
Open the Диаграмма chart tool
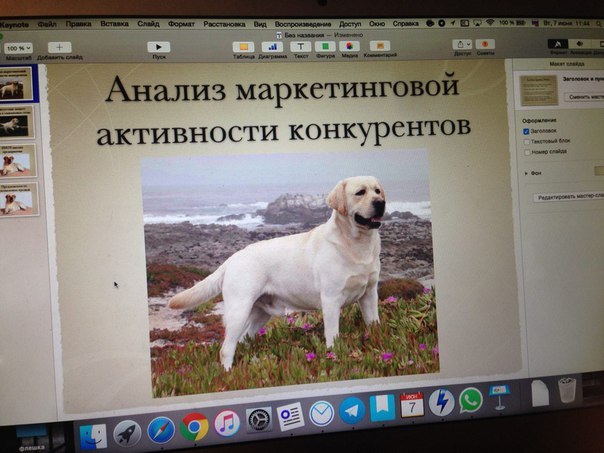point(272,46)
